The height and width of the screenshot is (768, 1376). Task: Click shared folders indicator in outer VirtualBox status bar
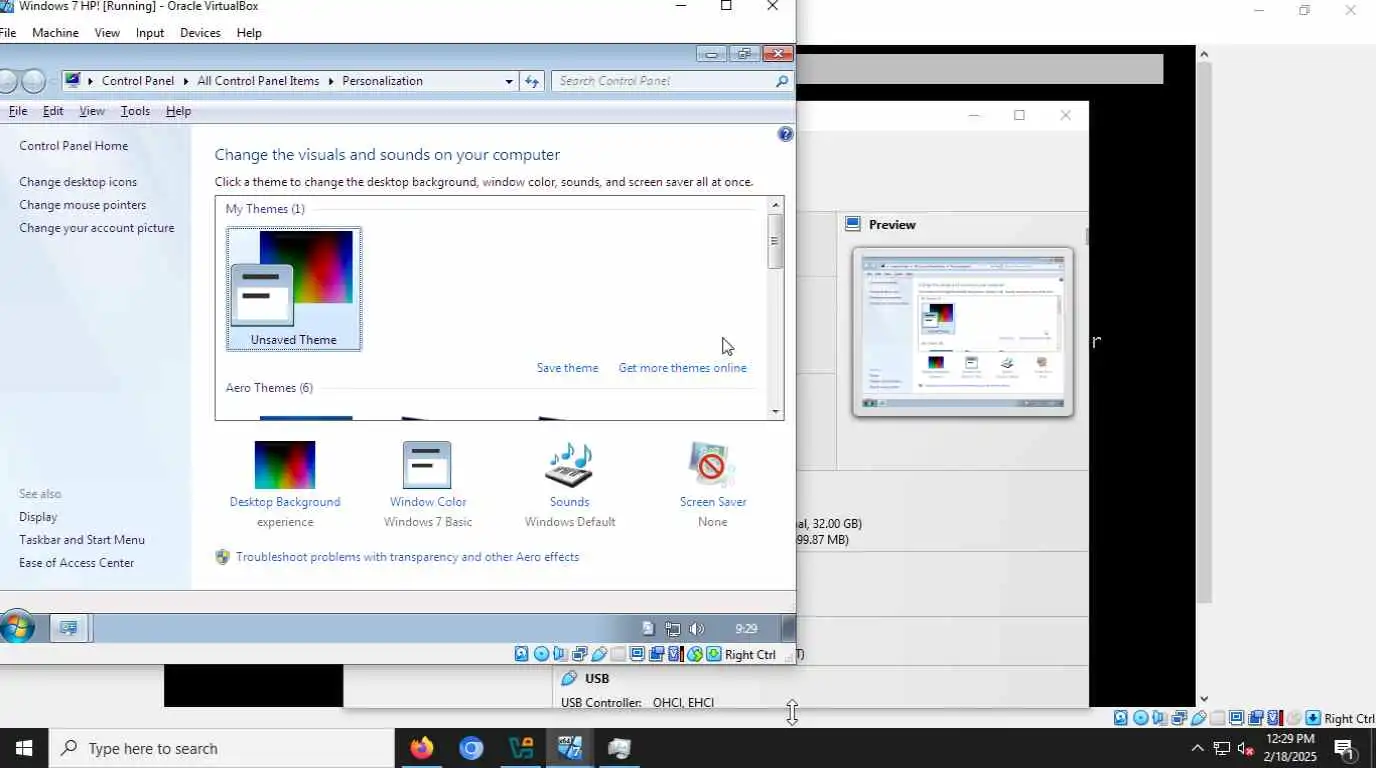pos(1217,718)
